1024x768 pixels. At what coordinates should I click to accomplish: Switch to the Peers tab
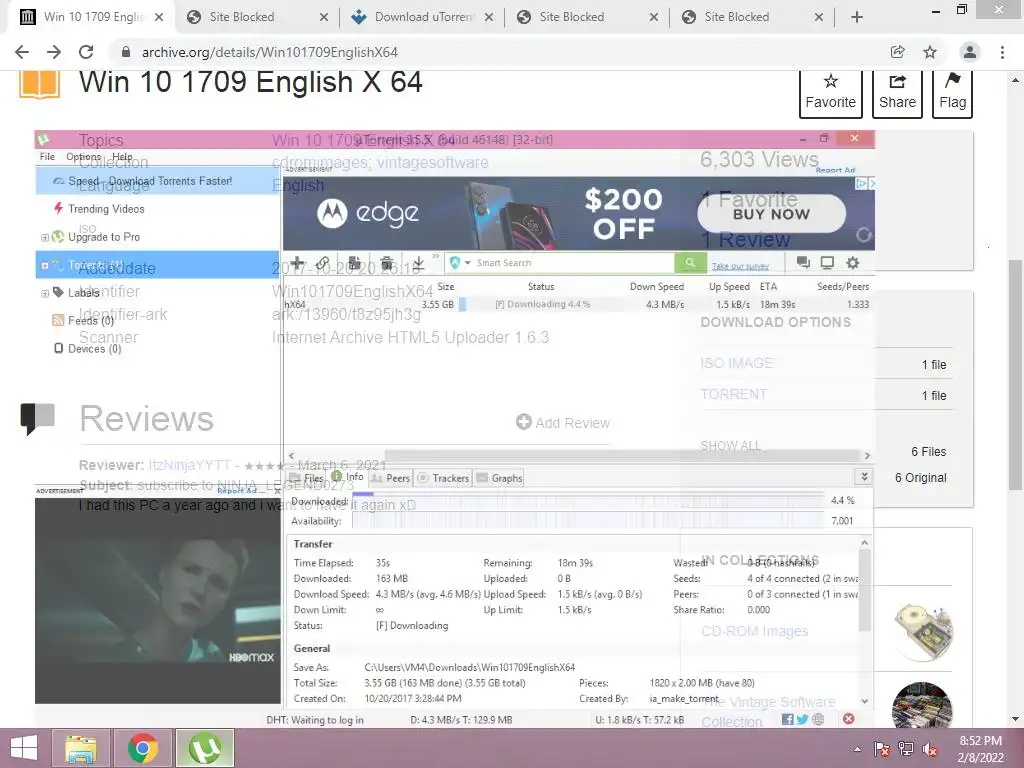pos(391,478)
